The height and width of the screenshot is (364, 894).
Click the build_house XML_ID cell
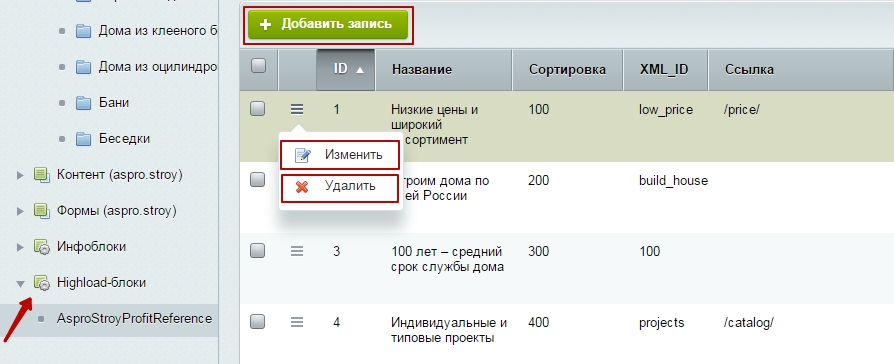click(x=673, y=181)
